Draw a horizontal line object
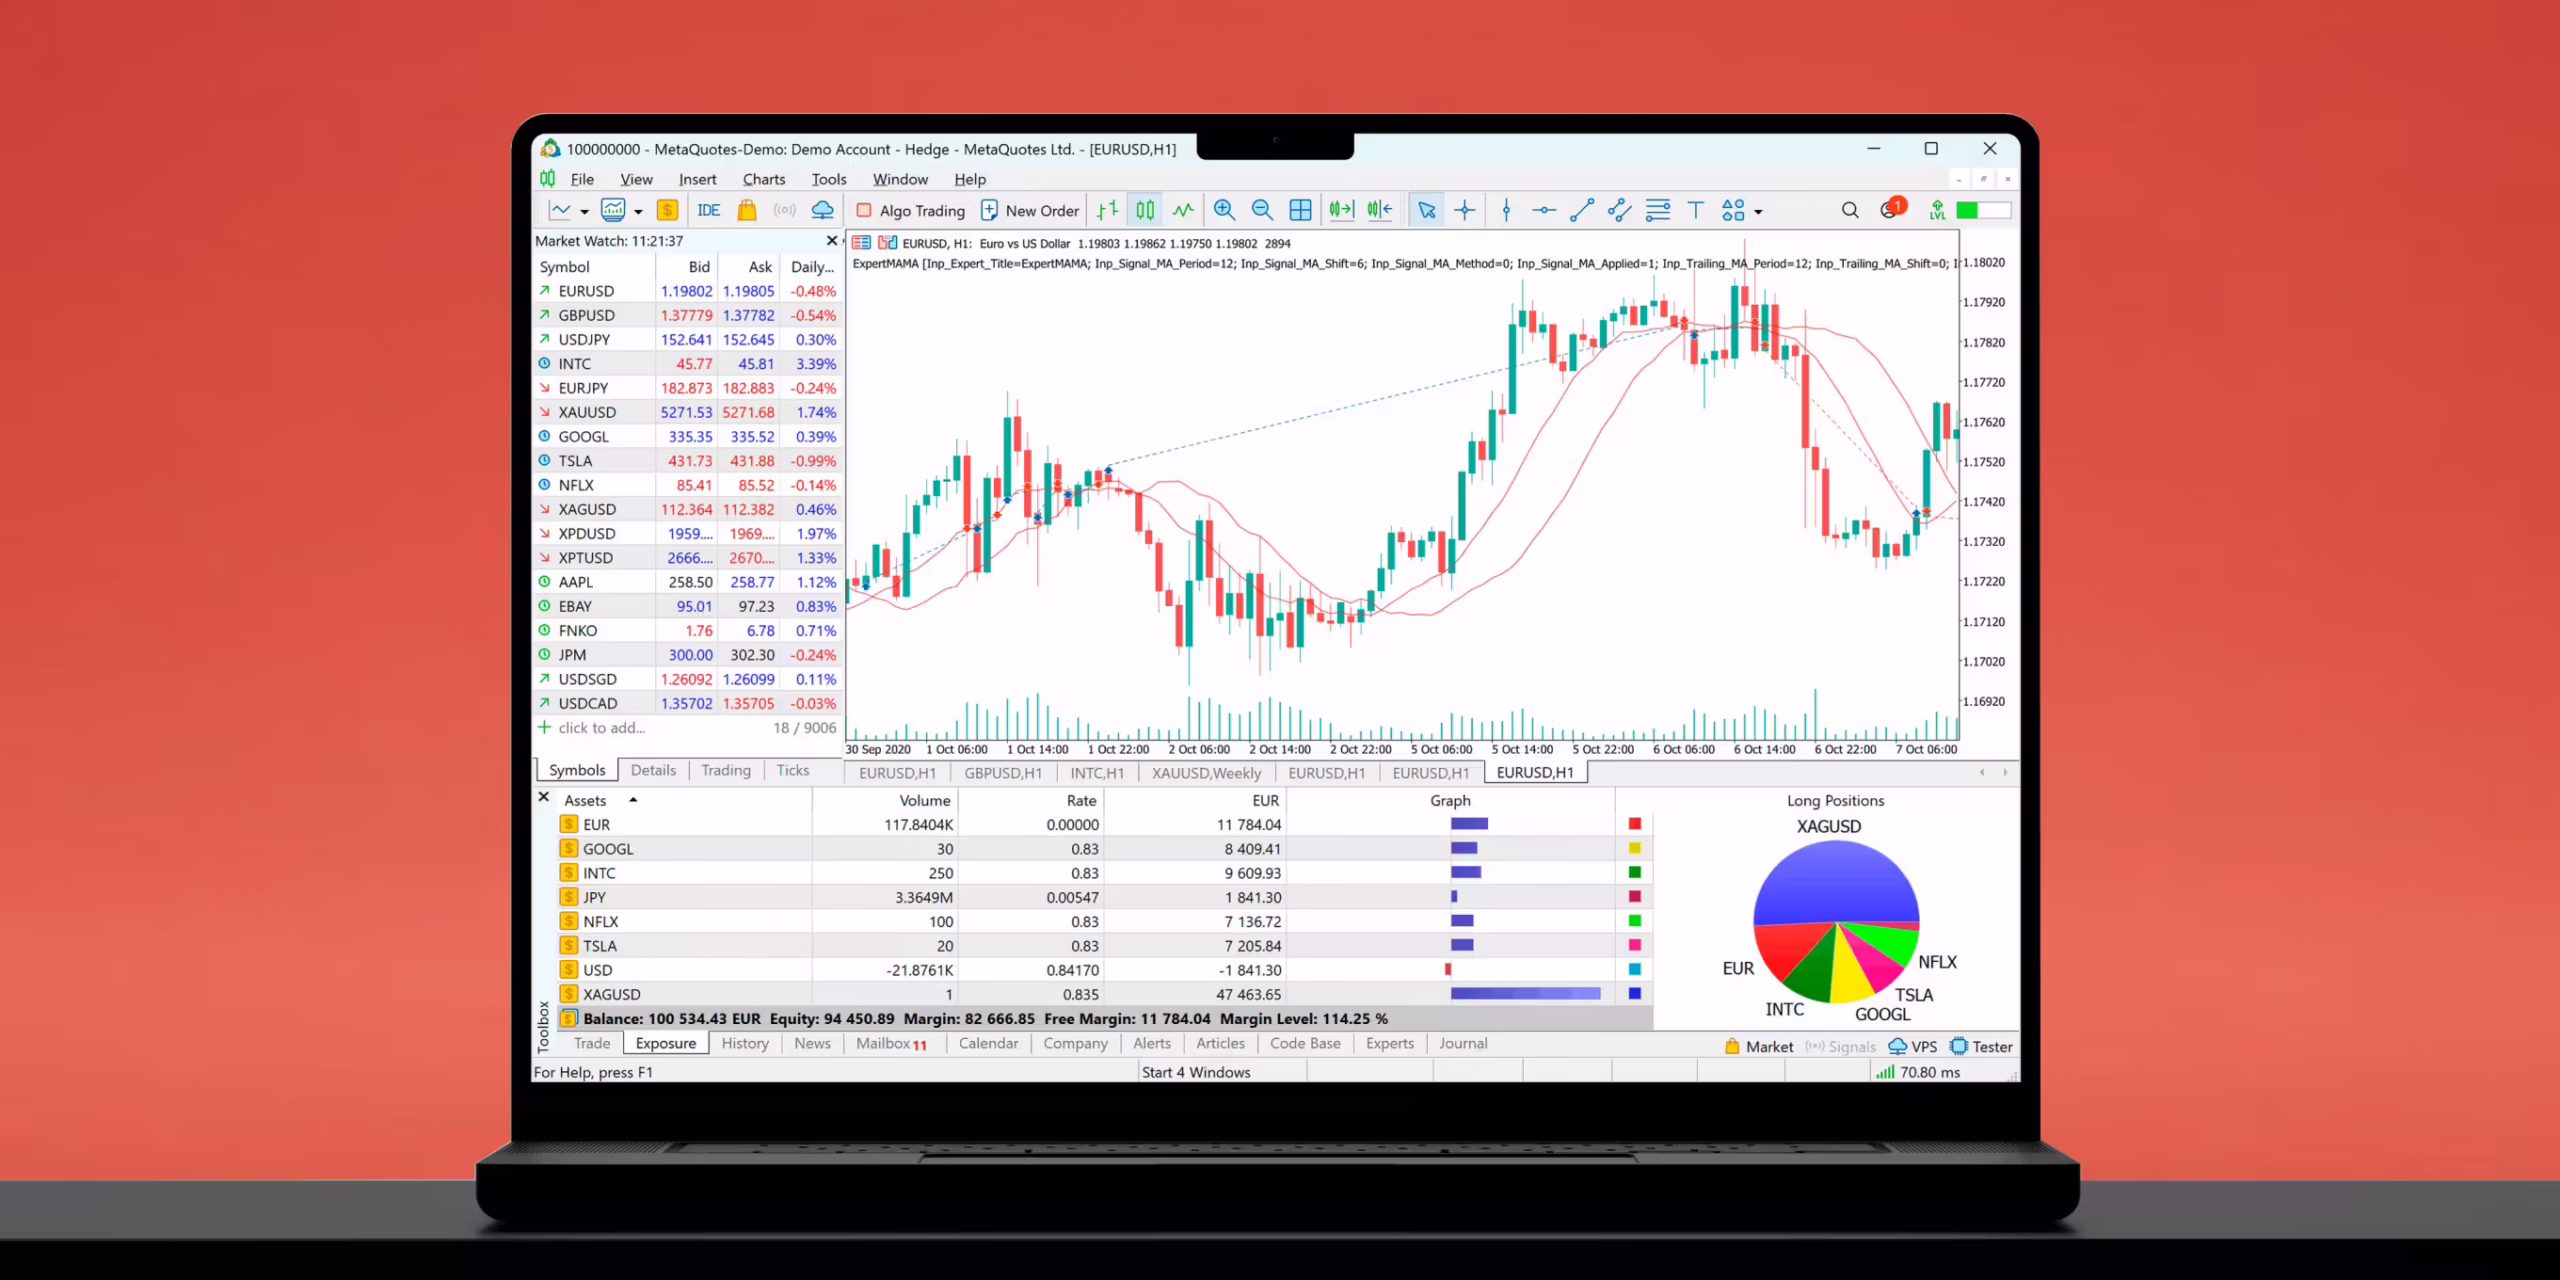The image size is (2560, 1280). (1544, 210)
